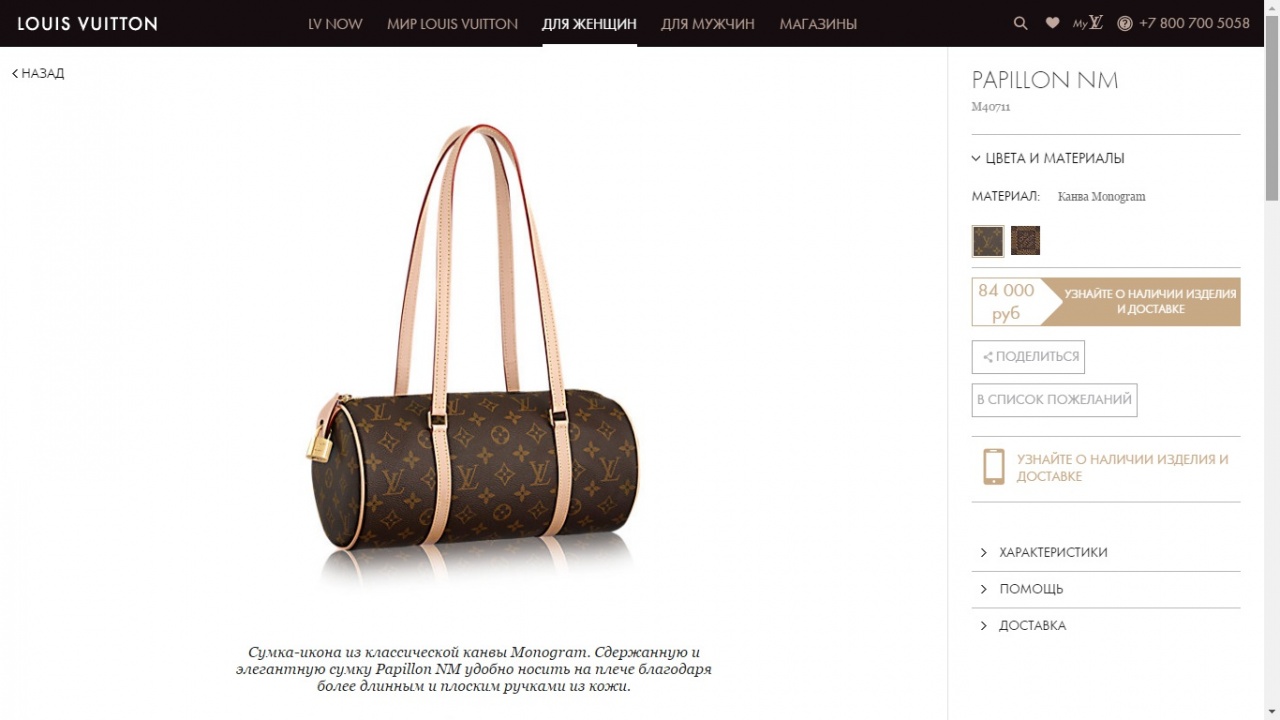Open the Магазины menu item

pyautogui.click(x=818, y=23)
